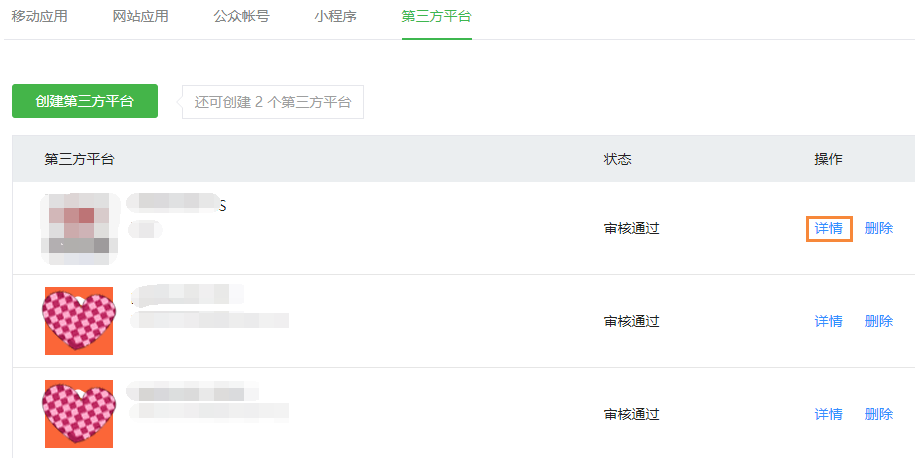Open 详情 for the first platform
Screen dimensions: 915x468
point(829,228)
